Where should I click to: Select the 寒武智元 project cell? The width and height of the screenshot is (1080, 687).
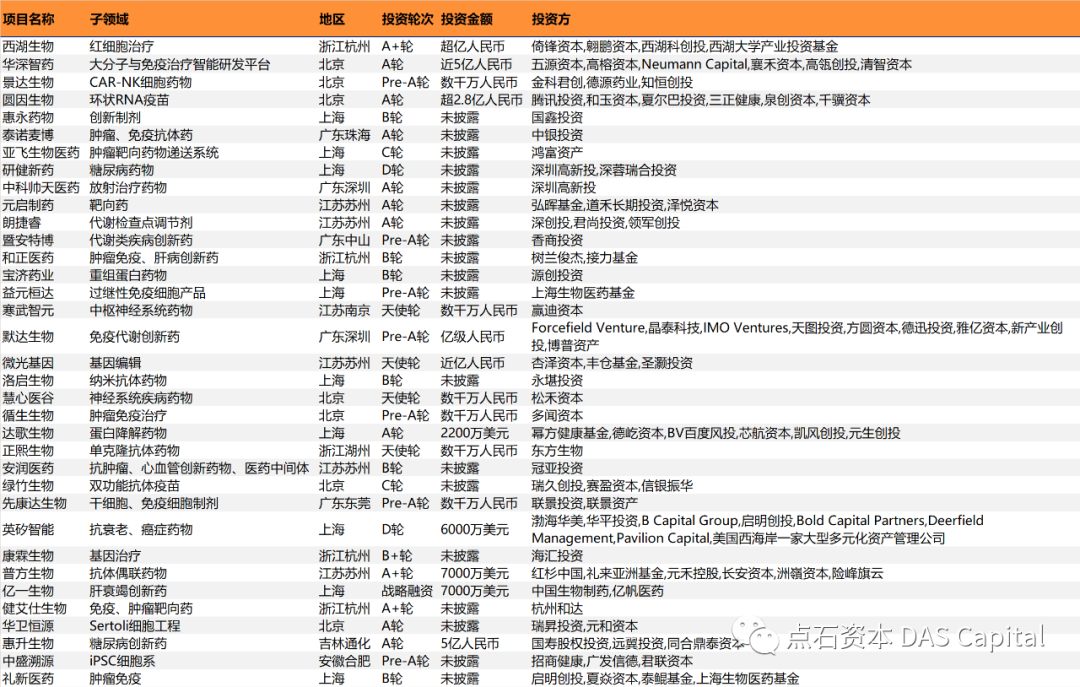(x=28, y=311)
